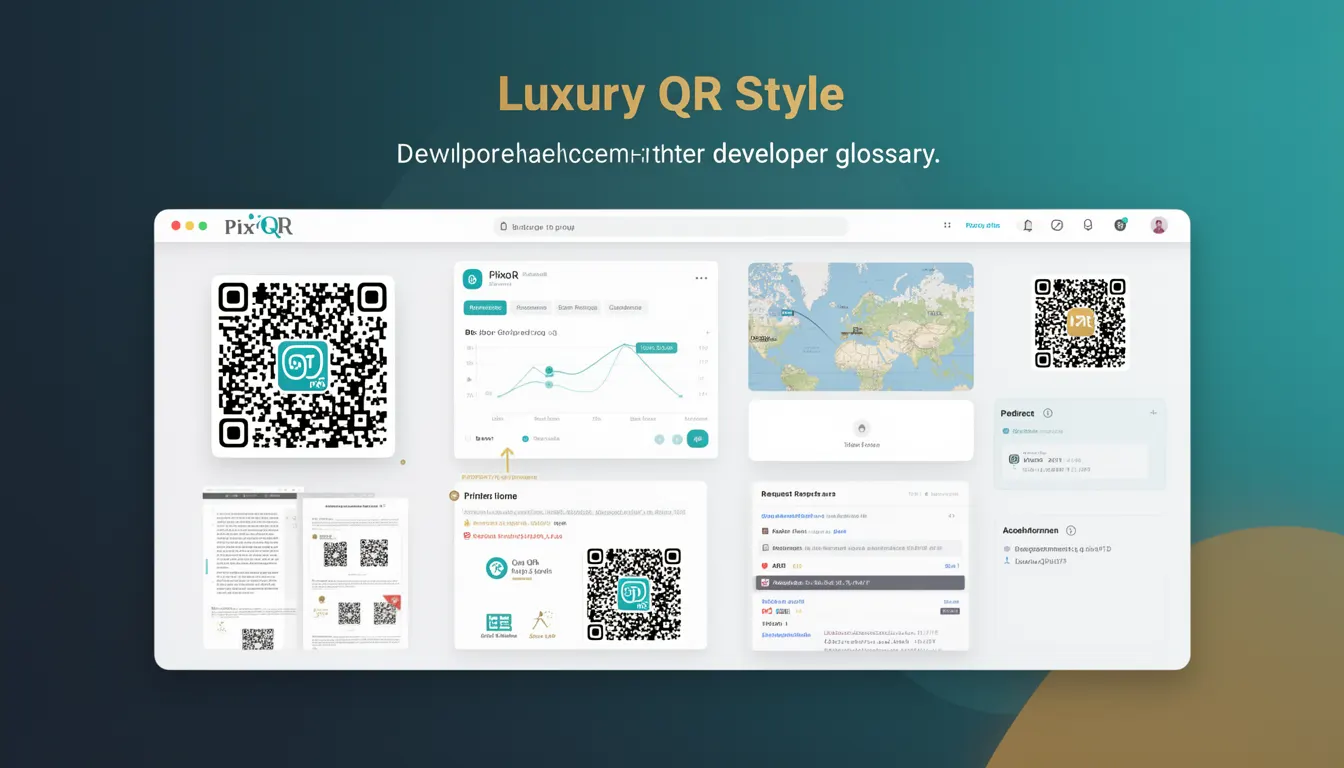This screenshot has height=768, width=1344.
Task: Select the QR code with gold center logo
Action: click(1081, 322)
